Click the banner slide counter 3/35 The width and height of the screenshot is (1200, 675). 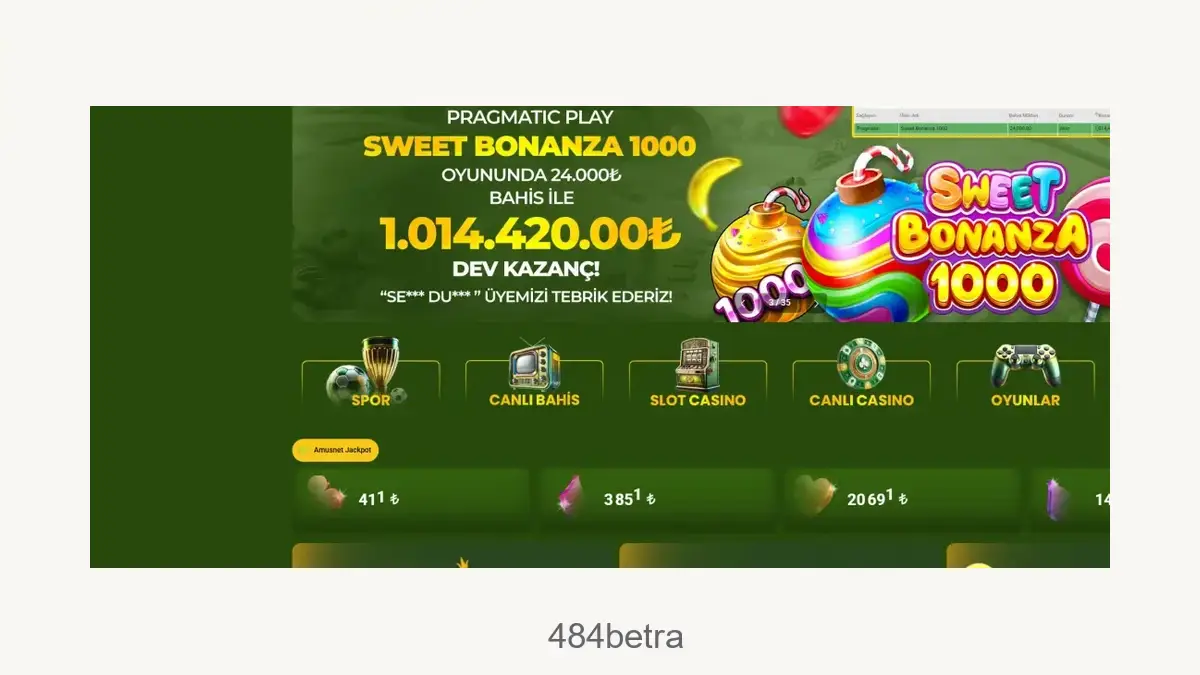780,302
